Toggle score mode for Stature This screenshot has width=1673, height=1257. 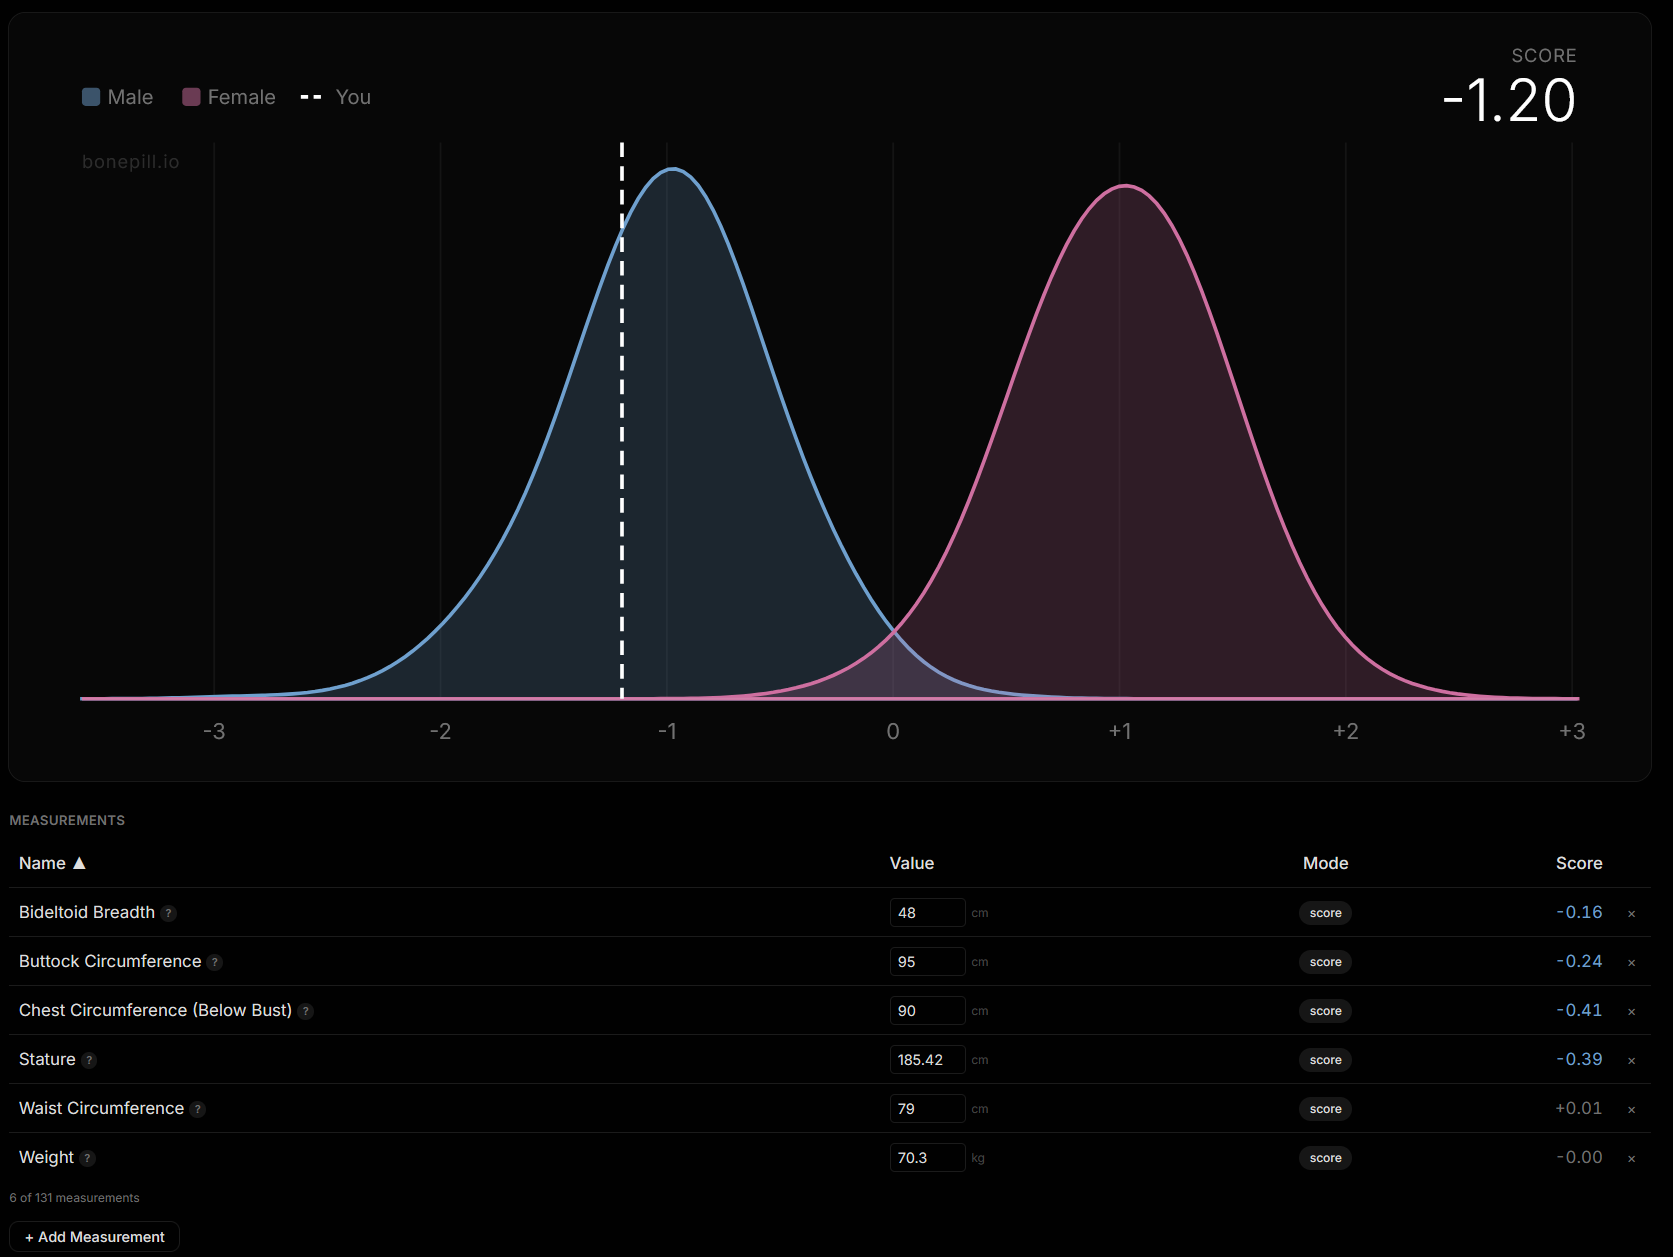1325,1060
